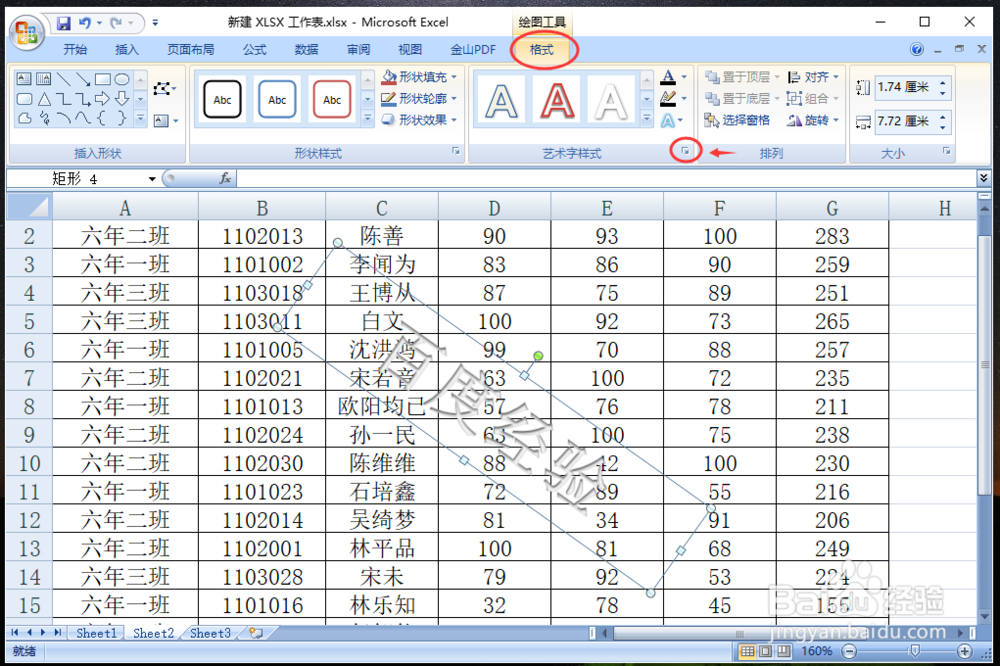
Task: Open the 页面布局 tab
Action: pyautogui.click(x=191, y=50)
